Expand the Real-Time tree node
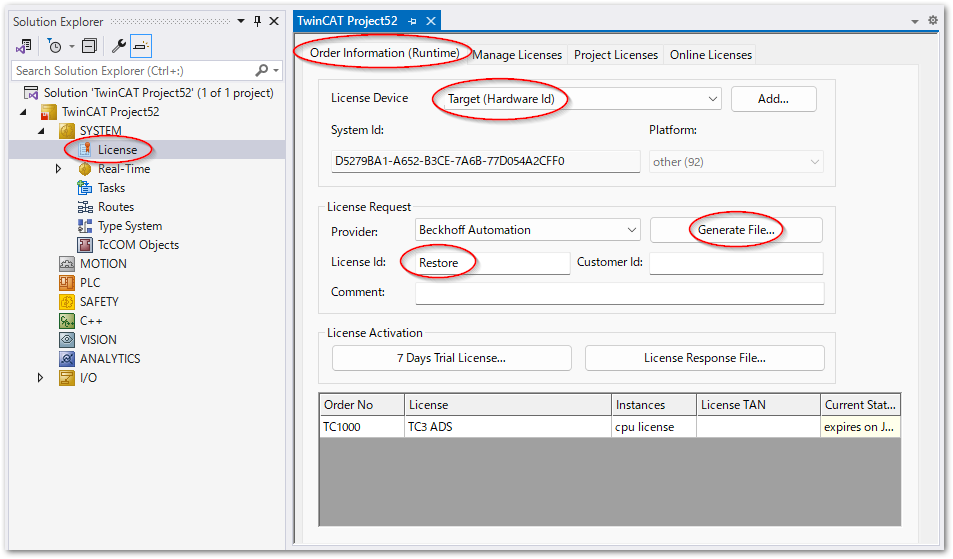Viewport: 953px width, 559px height. tap(59, 169)
